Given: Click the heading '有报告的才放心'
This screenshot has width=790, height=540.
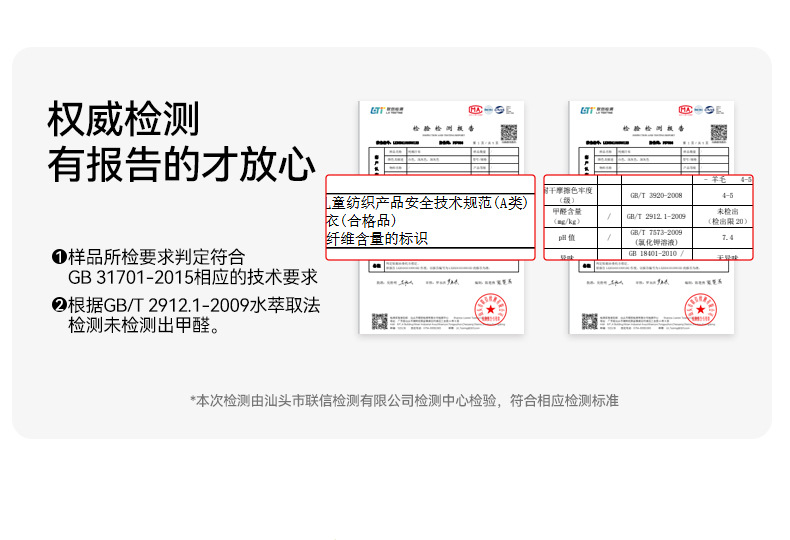Looking at the screenshot, I should [182, 164].
